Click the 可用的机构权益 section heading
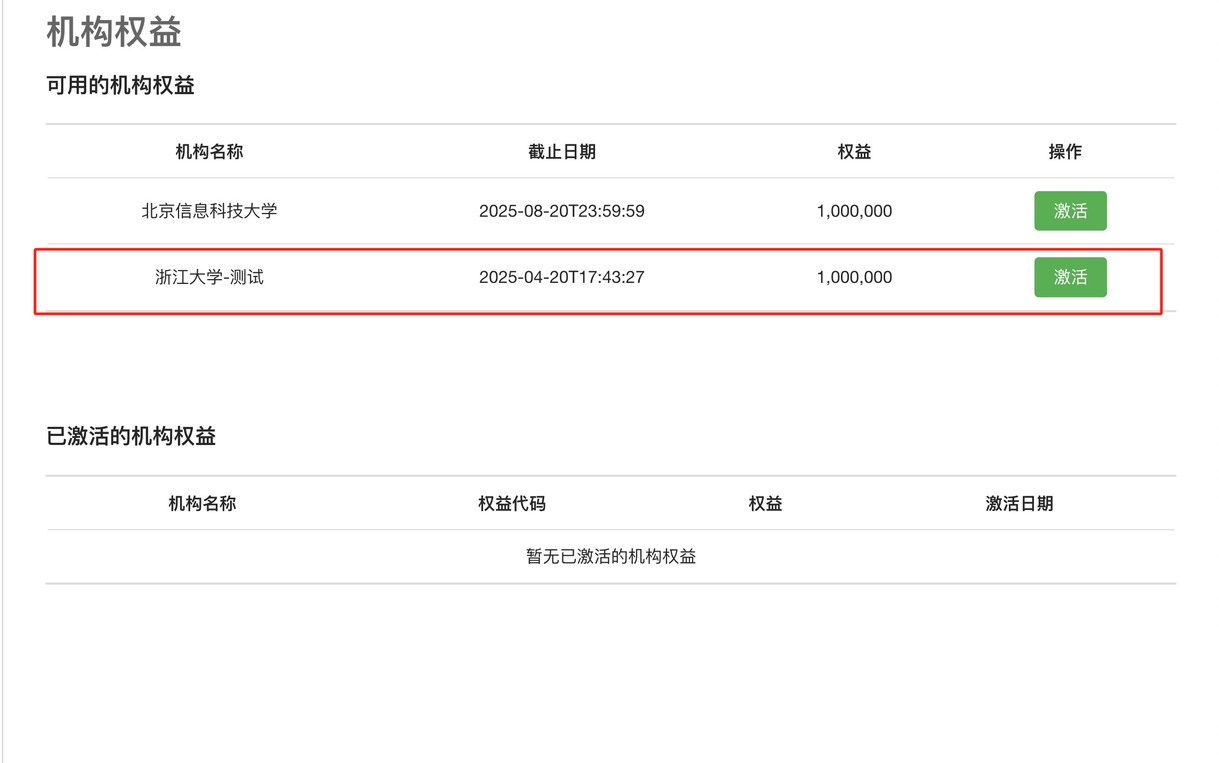This screenshot has width=1219, height=763. (x=120, y=86)
